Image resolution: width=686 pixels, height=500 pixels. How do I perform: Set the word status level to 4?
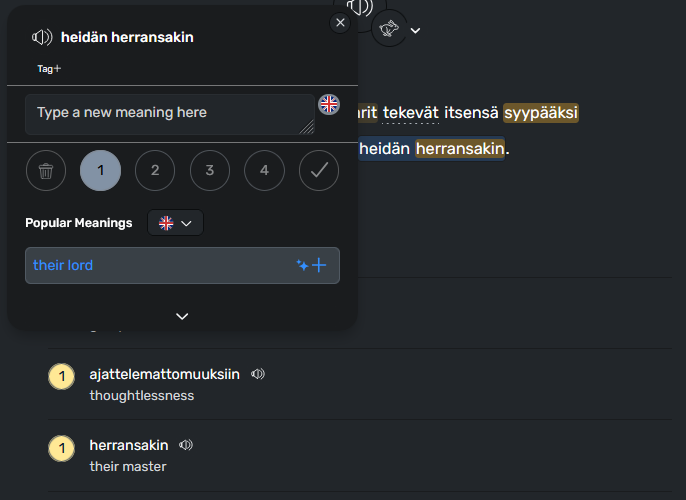point(264,171)
